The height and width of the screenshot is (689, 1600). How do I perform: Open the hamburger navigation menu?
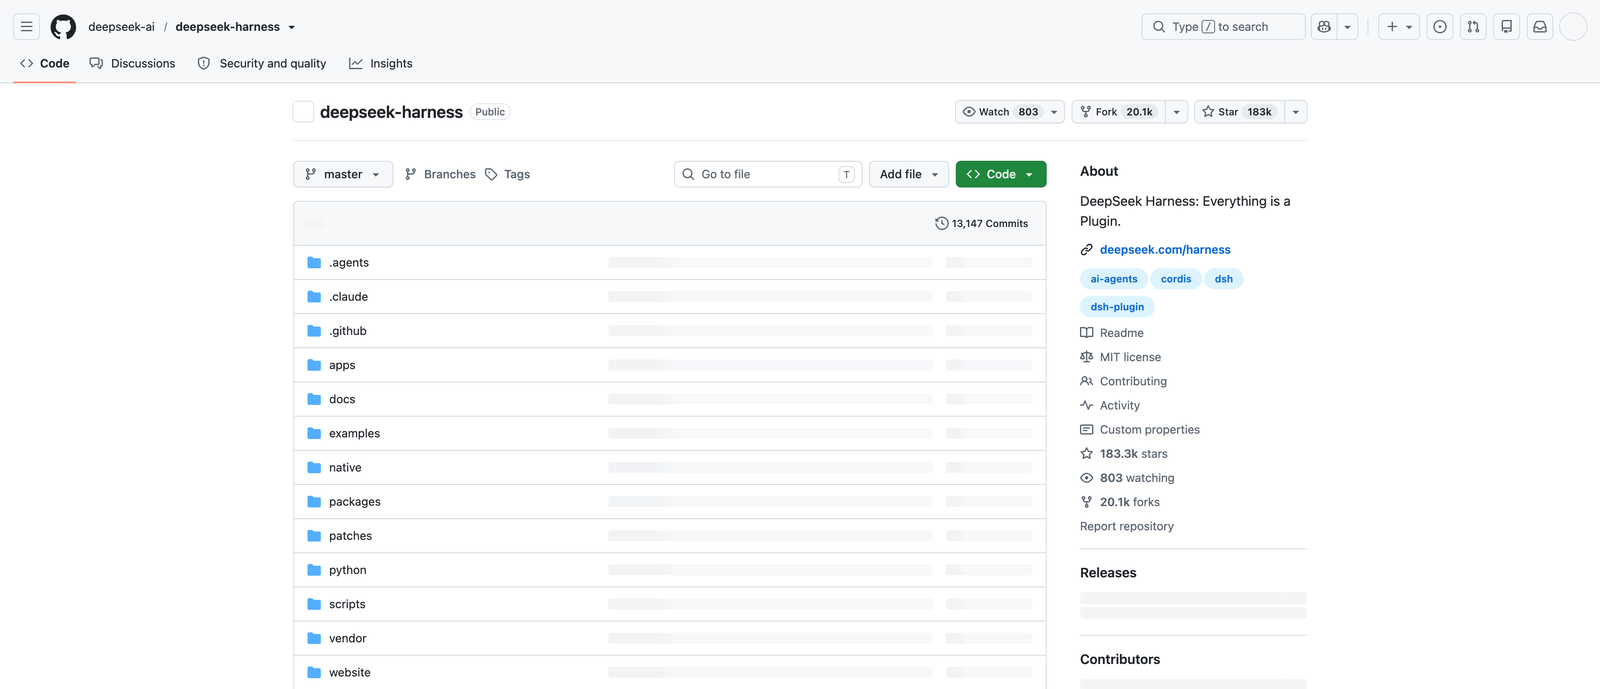point(27,27)
